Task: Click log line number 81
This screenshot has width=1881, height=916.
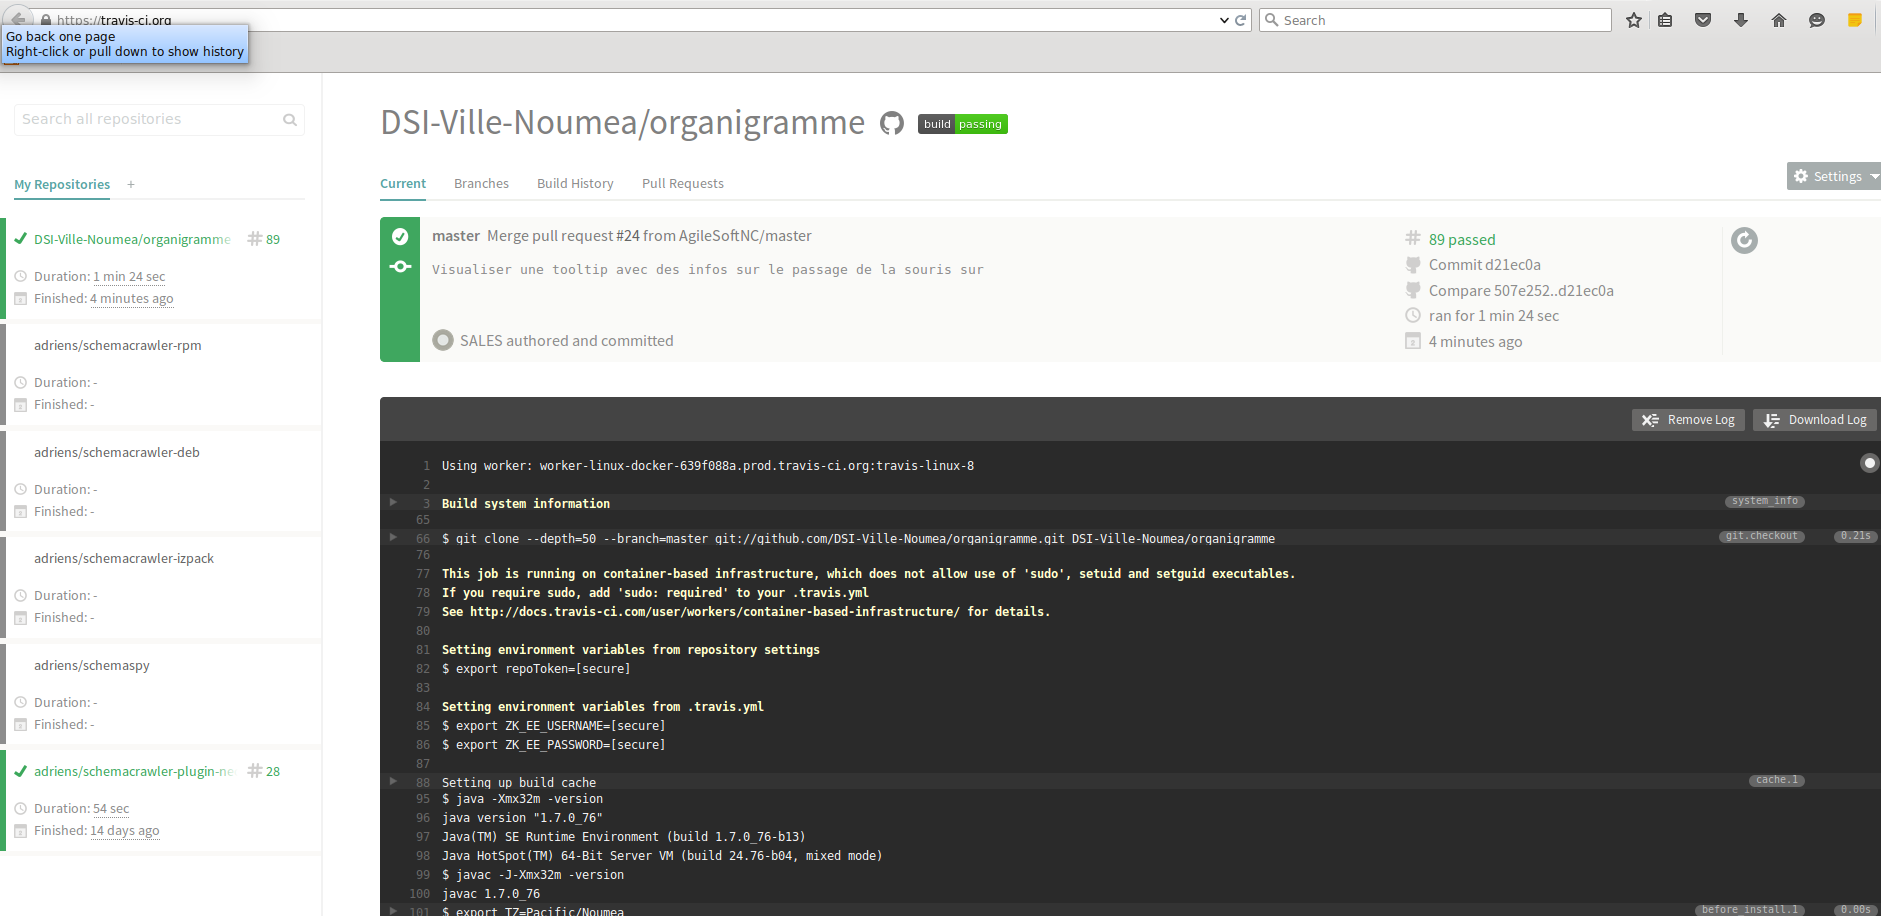Action: pos(423,650)
